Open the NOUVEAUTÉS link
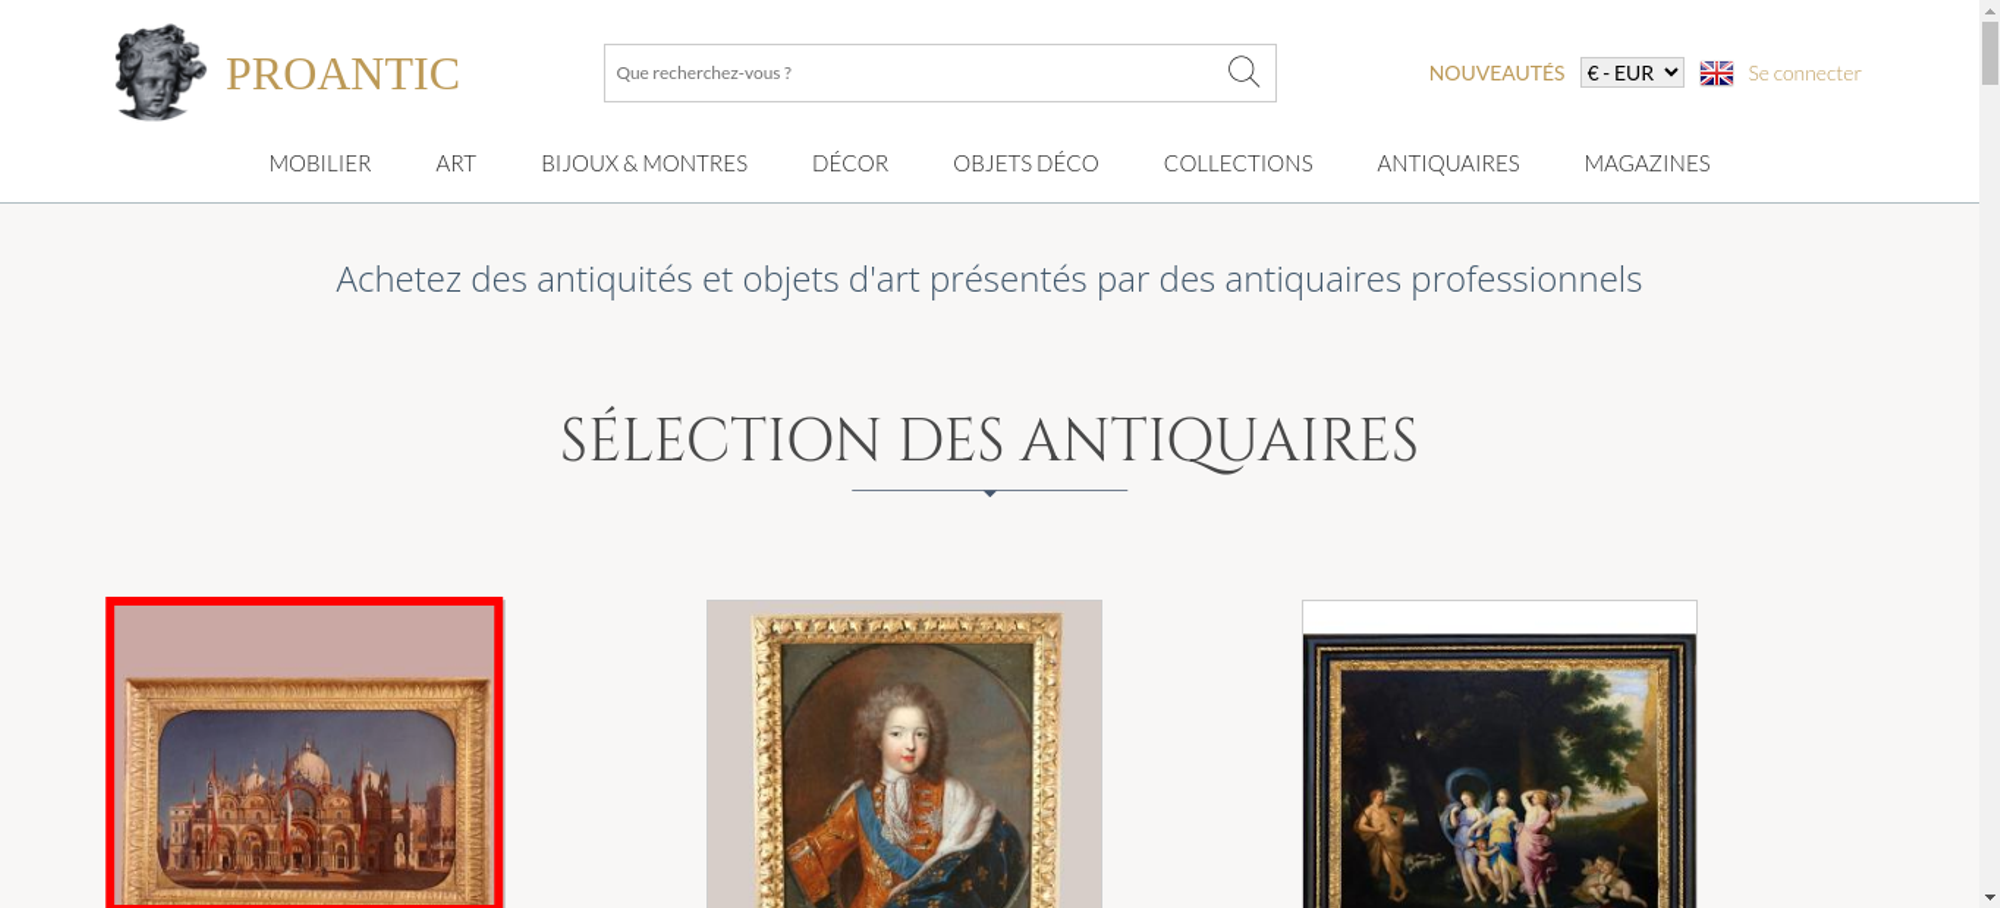2000x908 pixels. [1496, 73]
